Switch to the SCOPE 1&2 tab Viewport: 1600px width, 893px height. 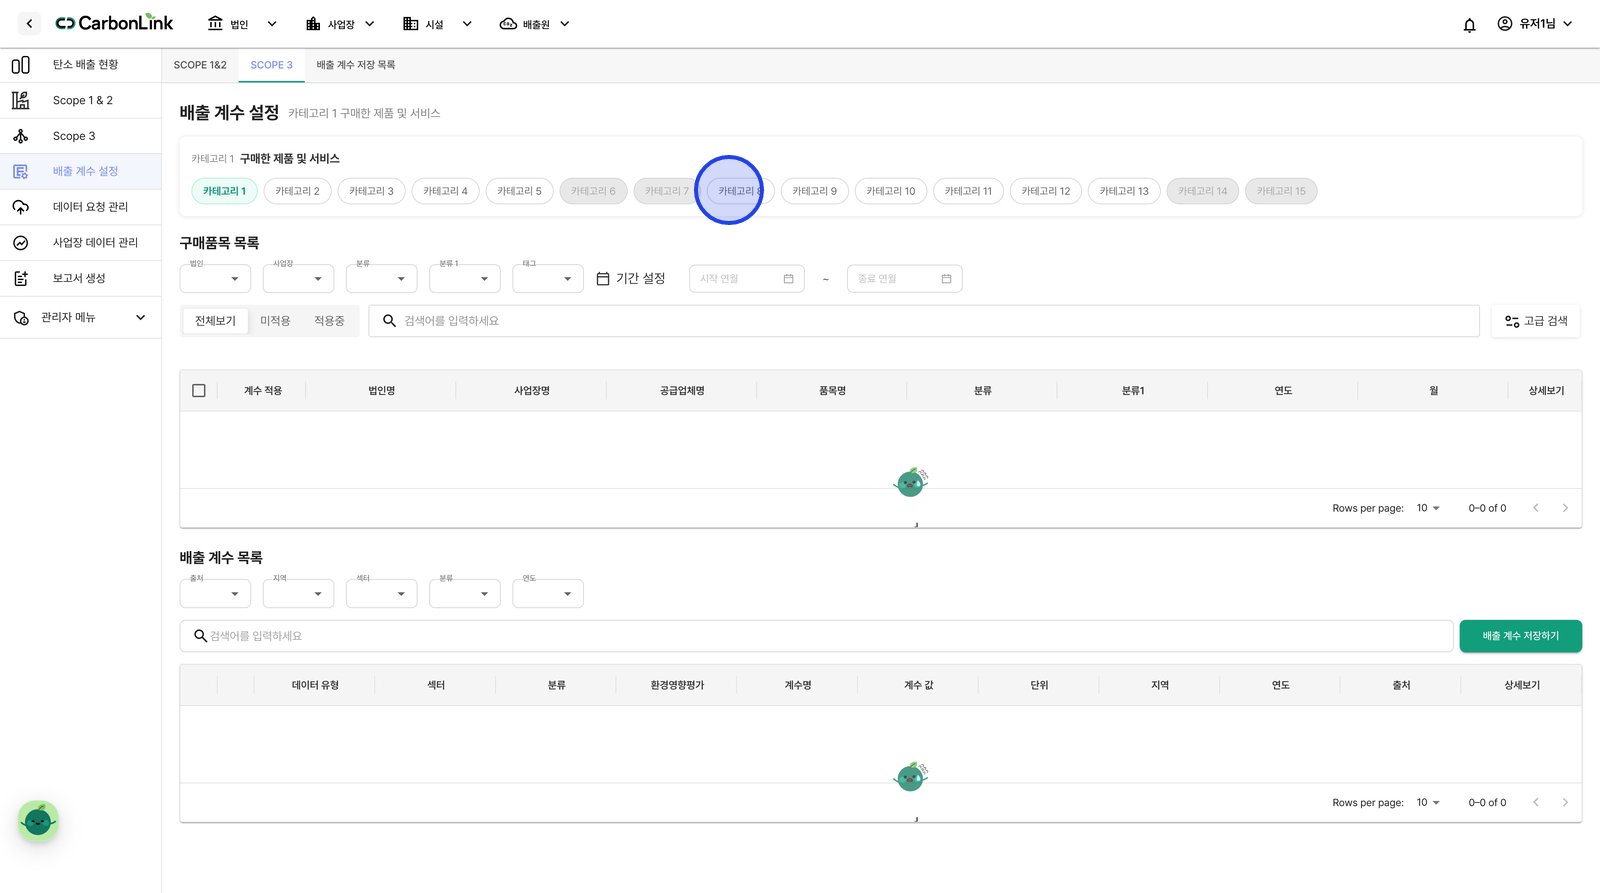(x=200, y=65)
